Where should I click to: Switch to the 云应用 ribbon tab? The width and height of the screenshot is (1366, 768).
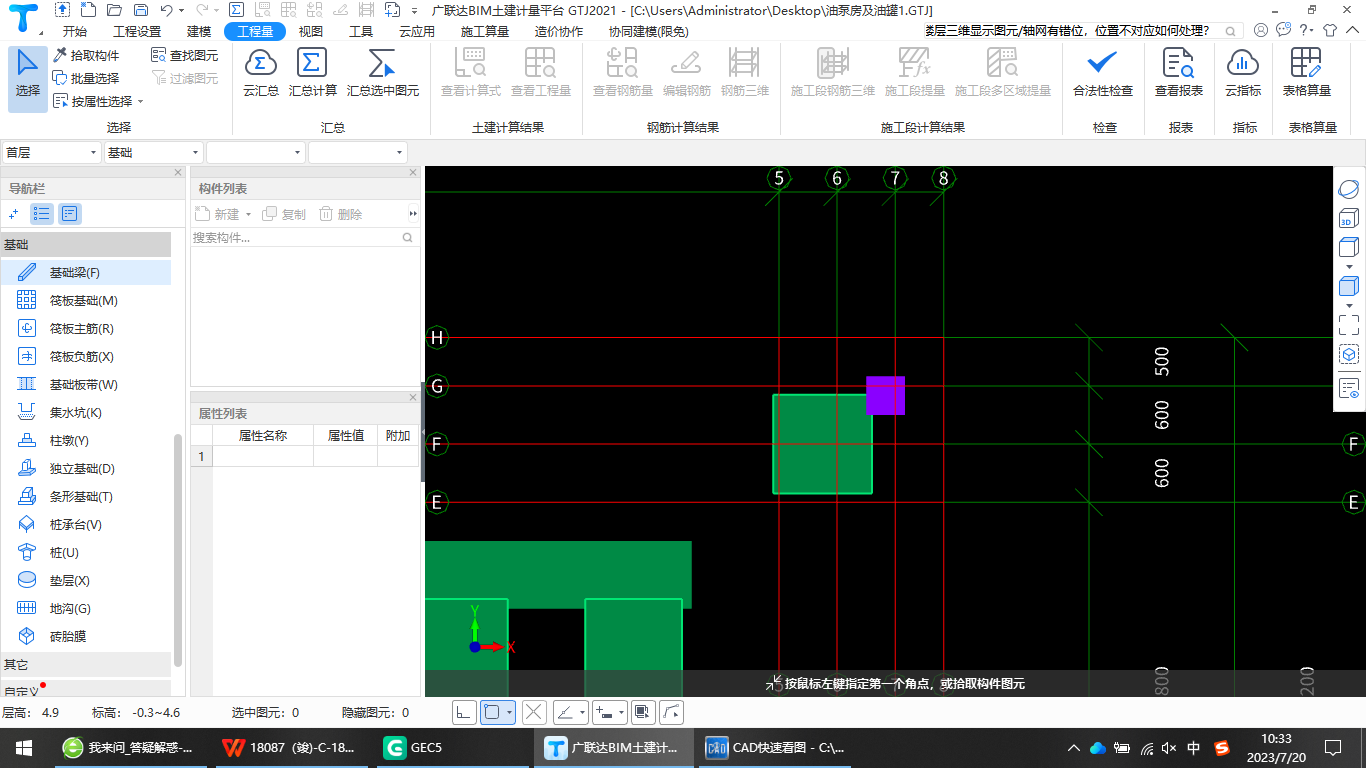tap(417, 31)
